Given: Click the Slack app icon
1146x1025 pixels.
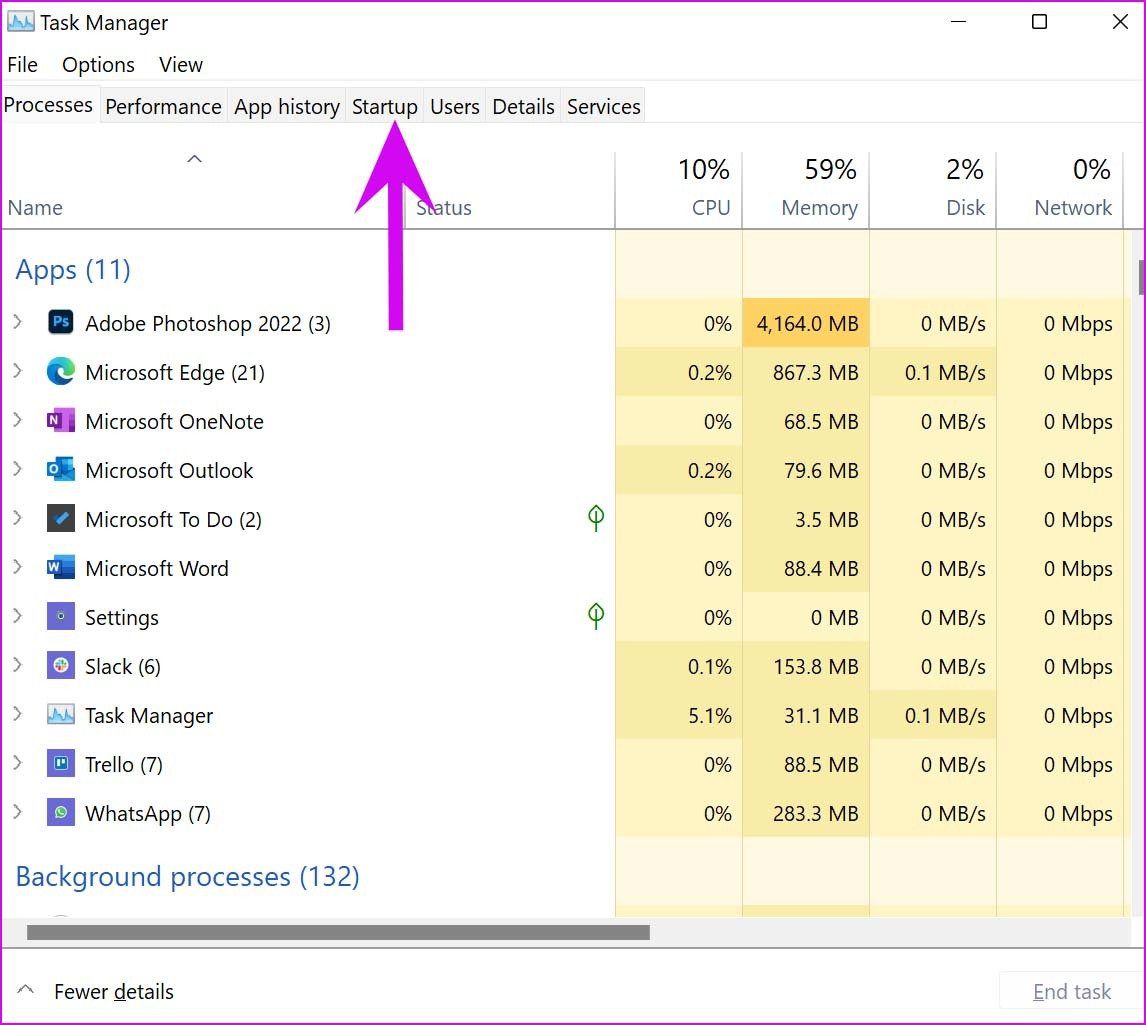Looking at the screenshot, I should (x=61, y=665).
